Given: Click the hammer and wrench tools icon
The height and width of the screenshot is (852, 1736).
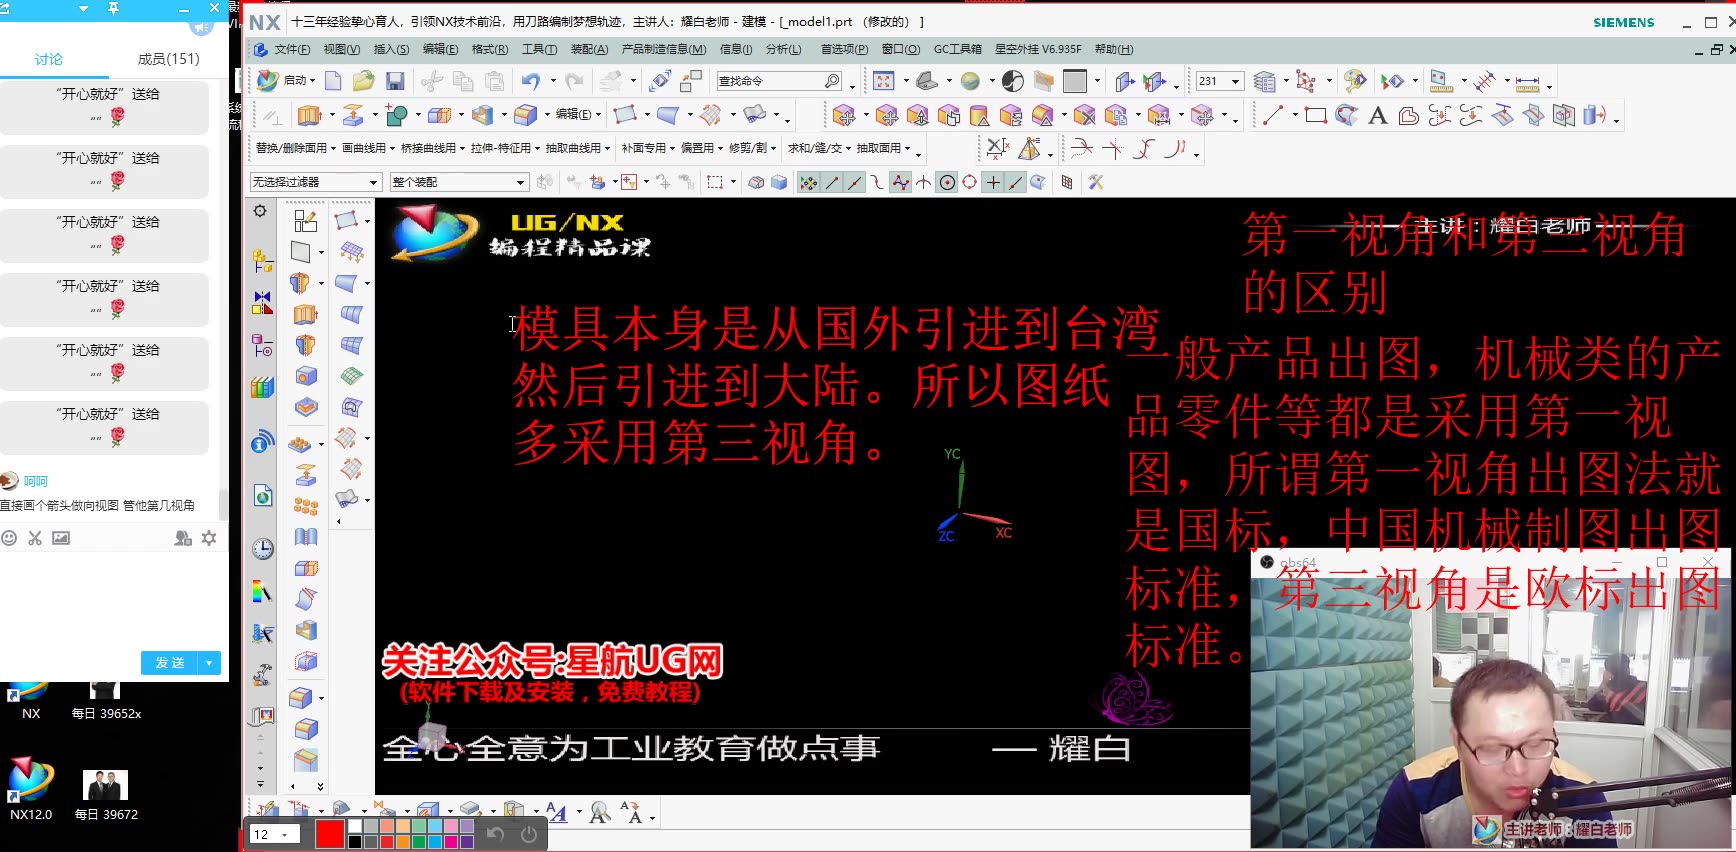Looking at the screenshot, I should pos(1096,182).
